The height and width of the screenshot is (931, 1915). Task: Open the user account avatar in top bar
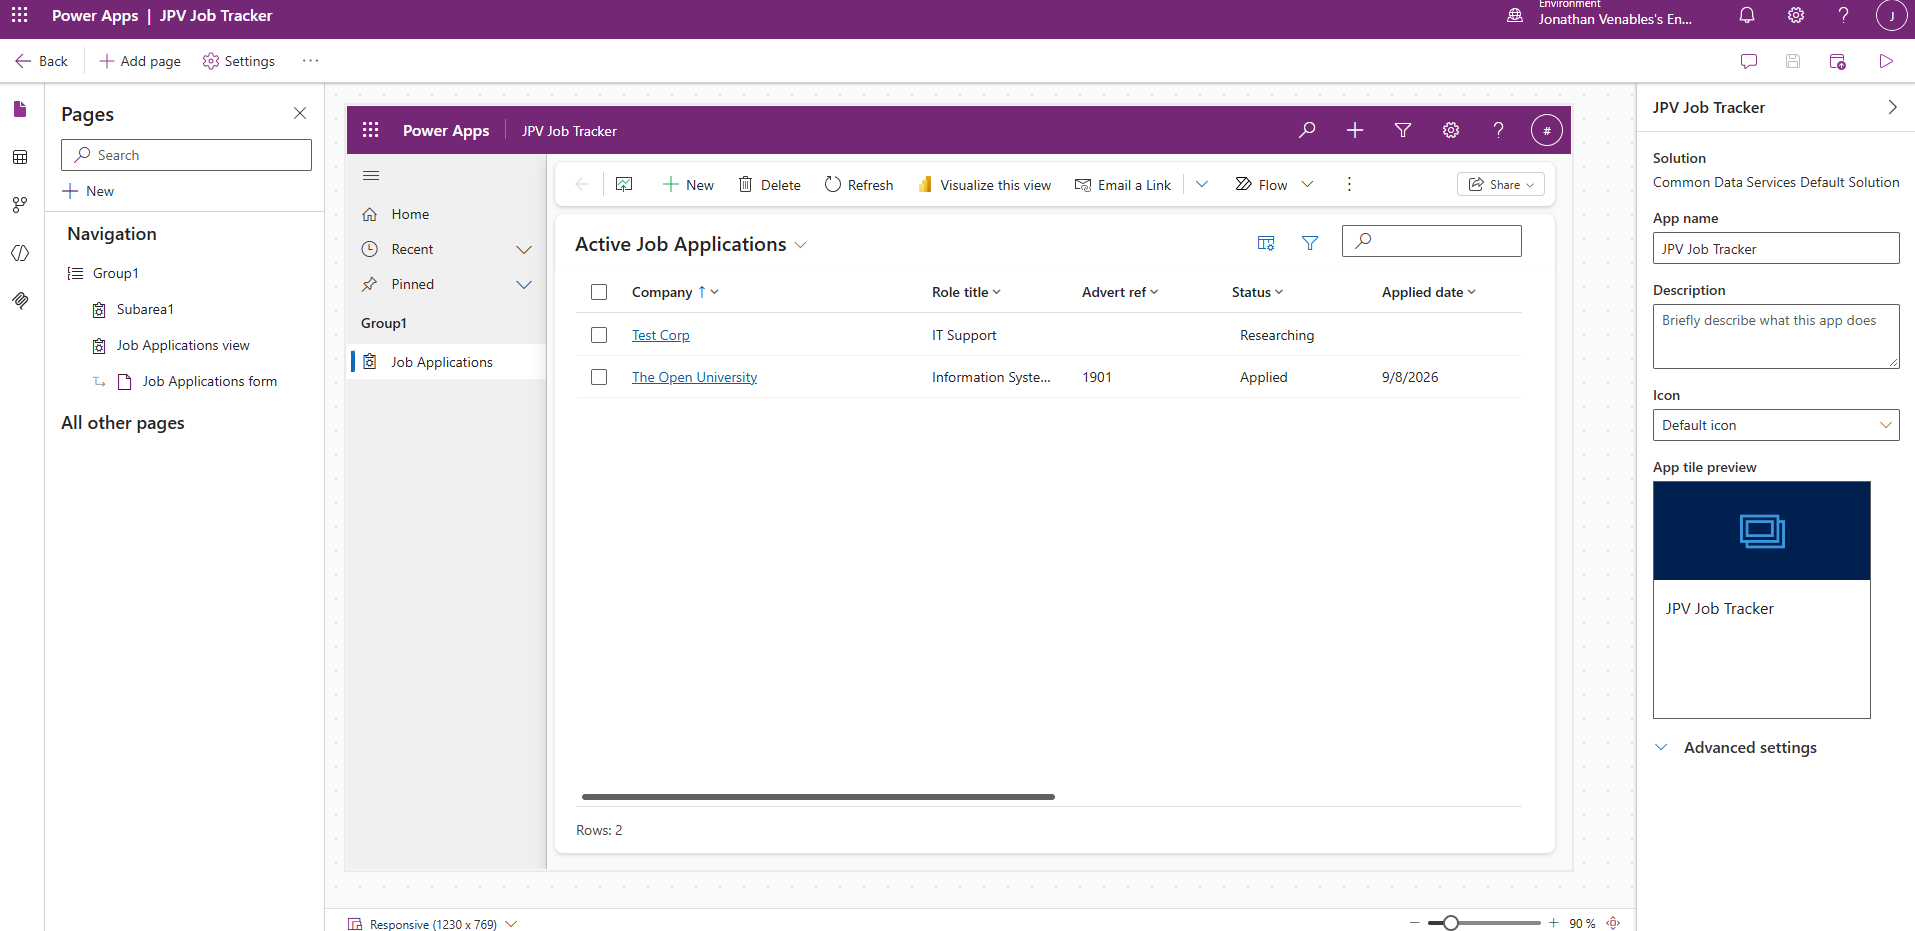(1891, 15)
